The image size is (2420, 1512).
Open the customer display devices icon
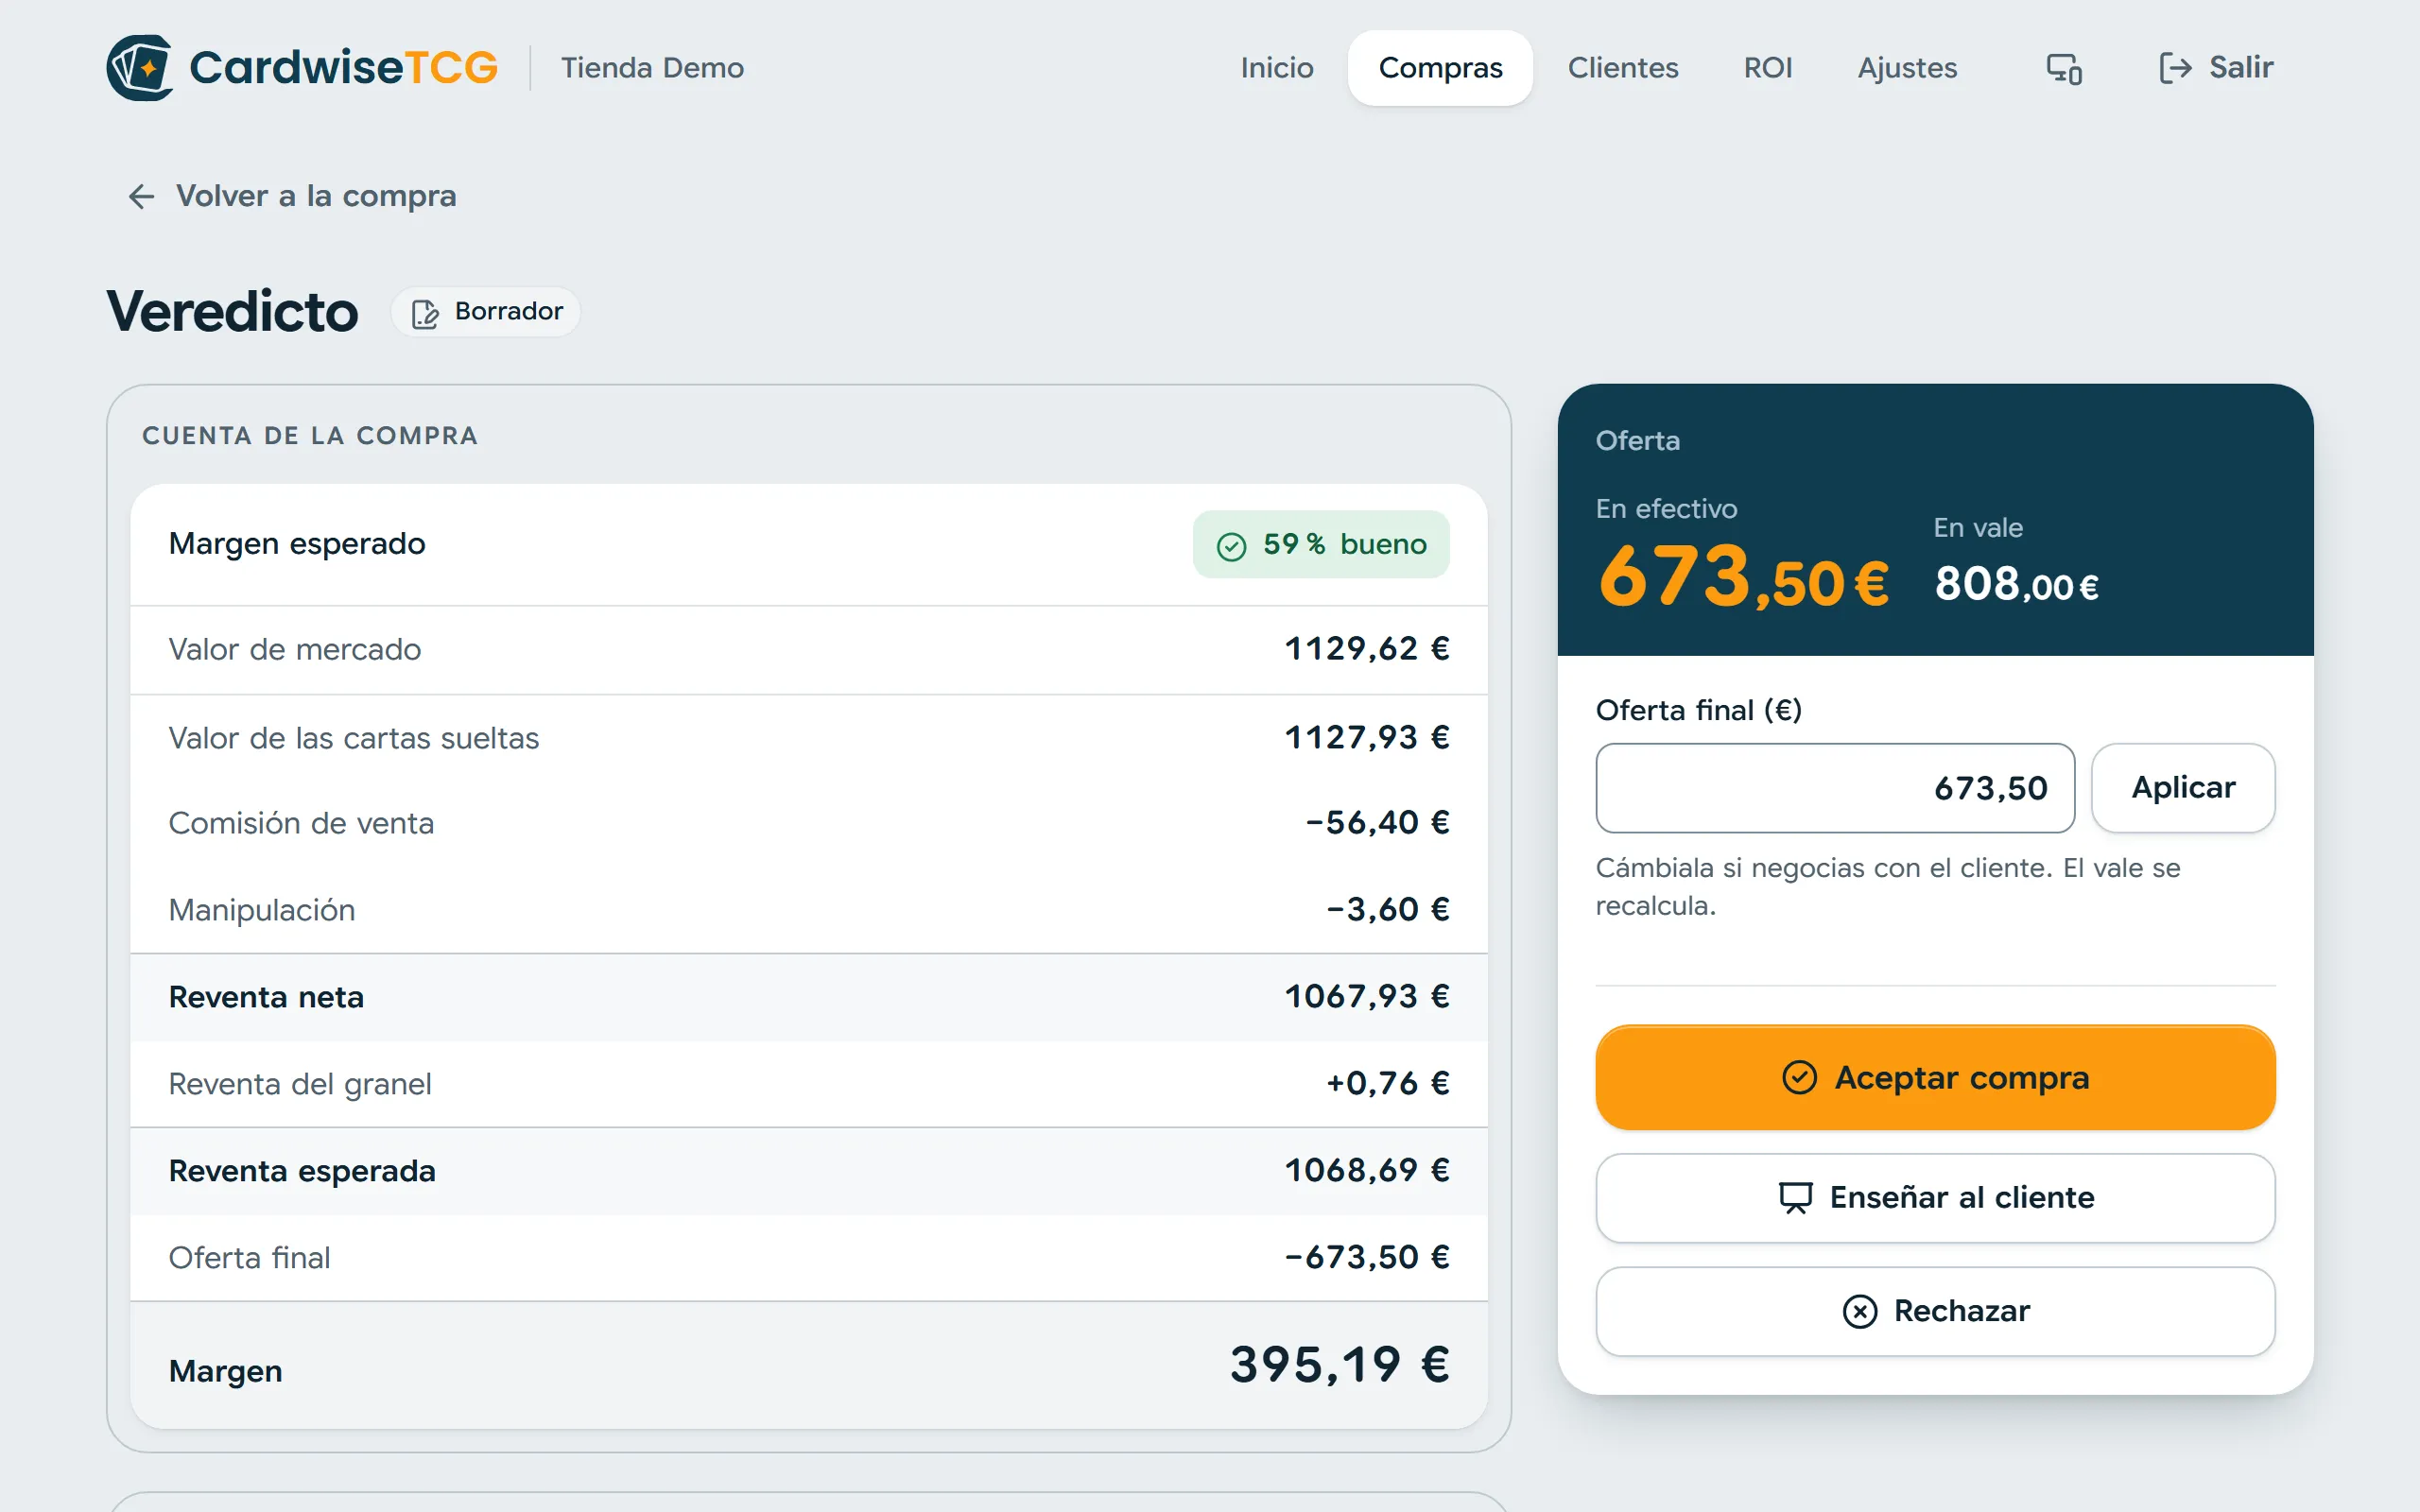coord(2064,68)
